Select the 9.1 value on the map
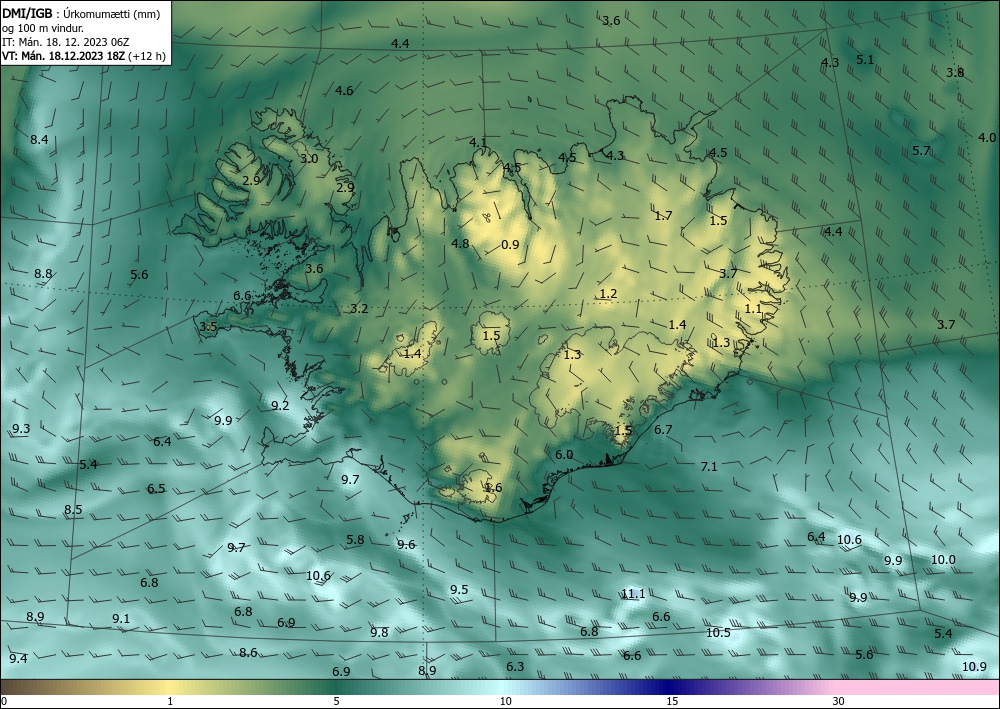This screenshot has width=1000, height=709. pyautogui.click(x=121, y=618)
